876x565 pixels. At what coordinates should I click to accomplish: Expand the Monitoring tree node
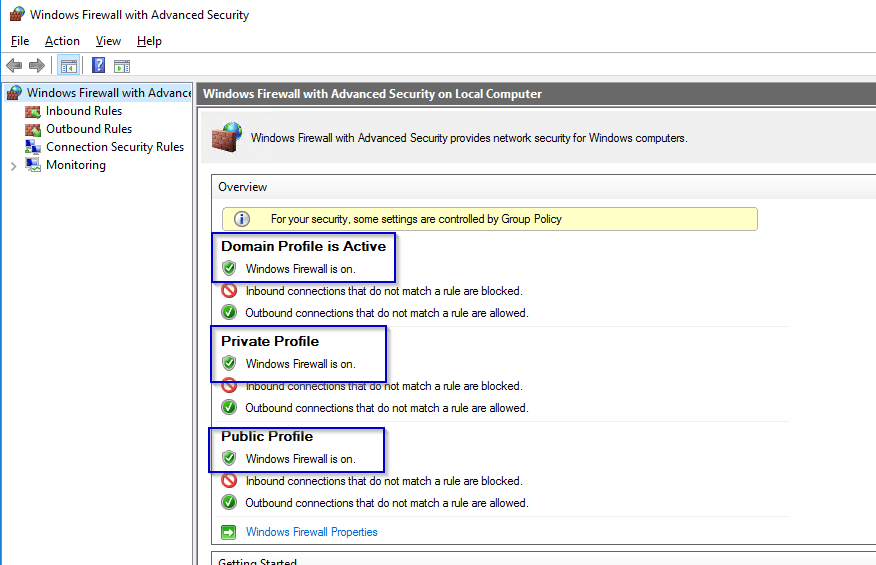(13, 166)
